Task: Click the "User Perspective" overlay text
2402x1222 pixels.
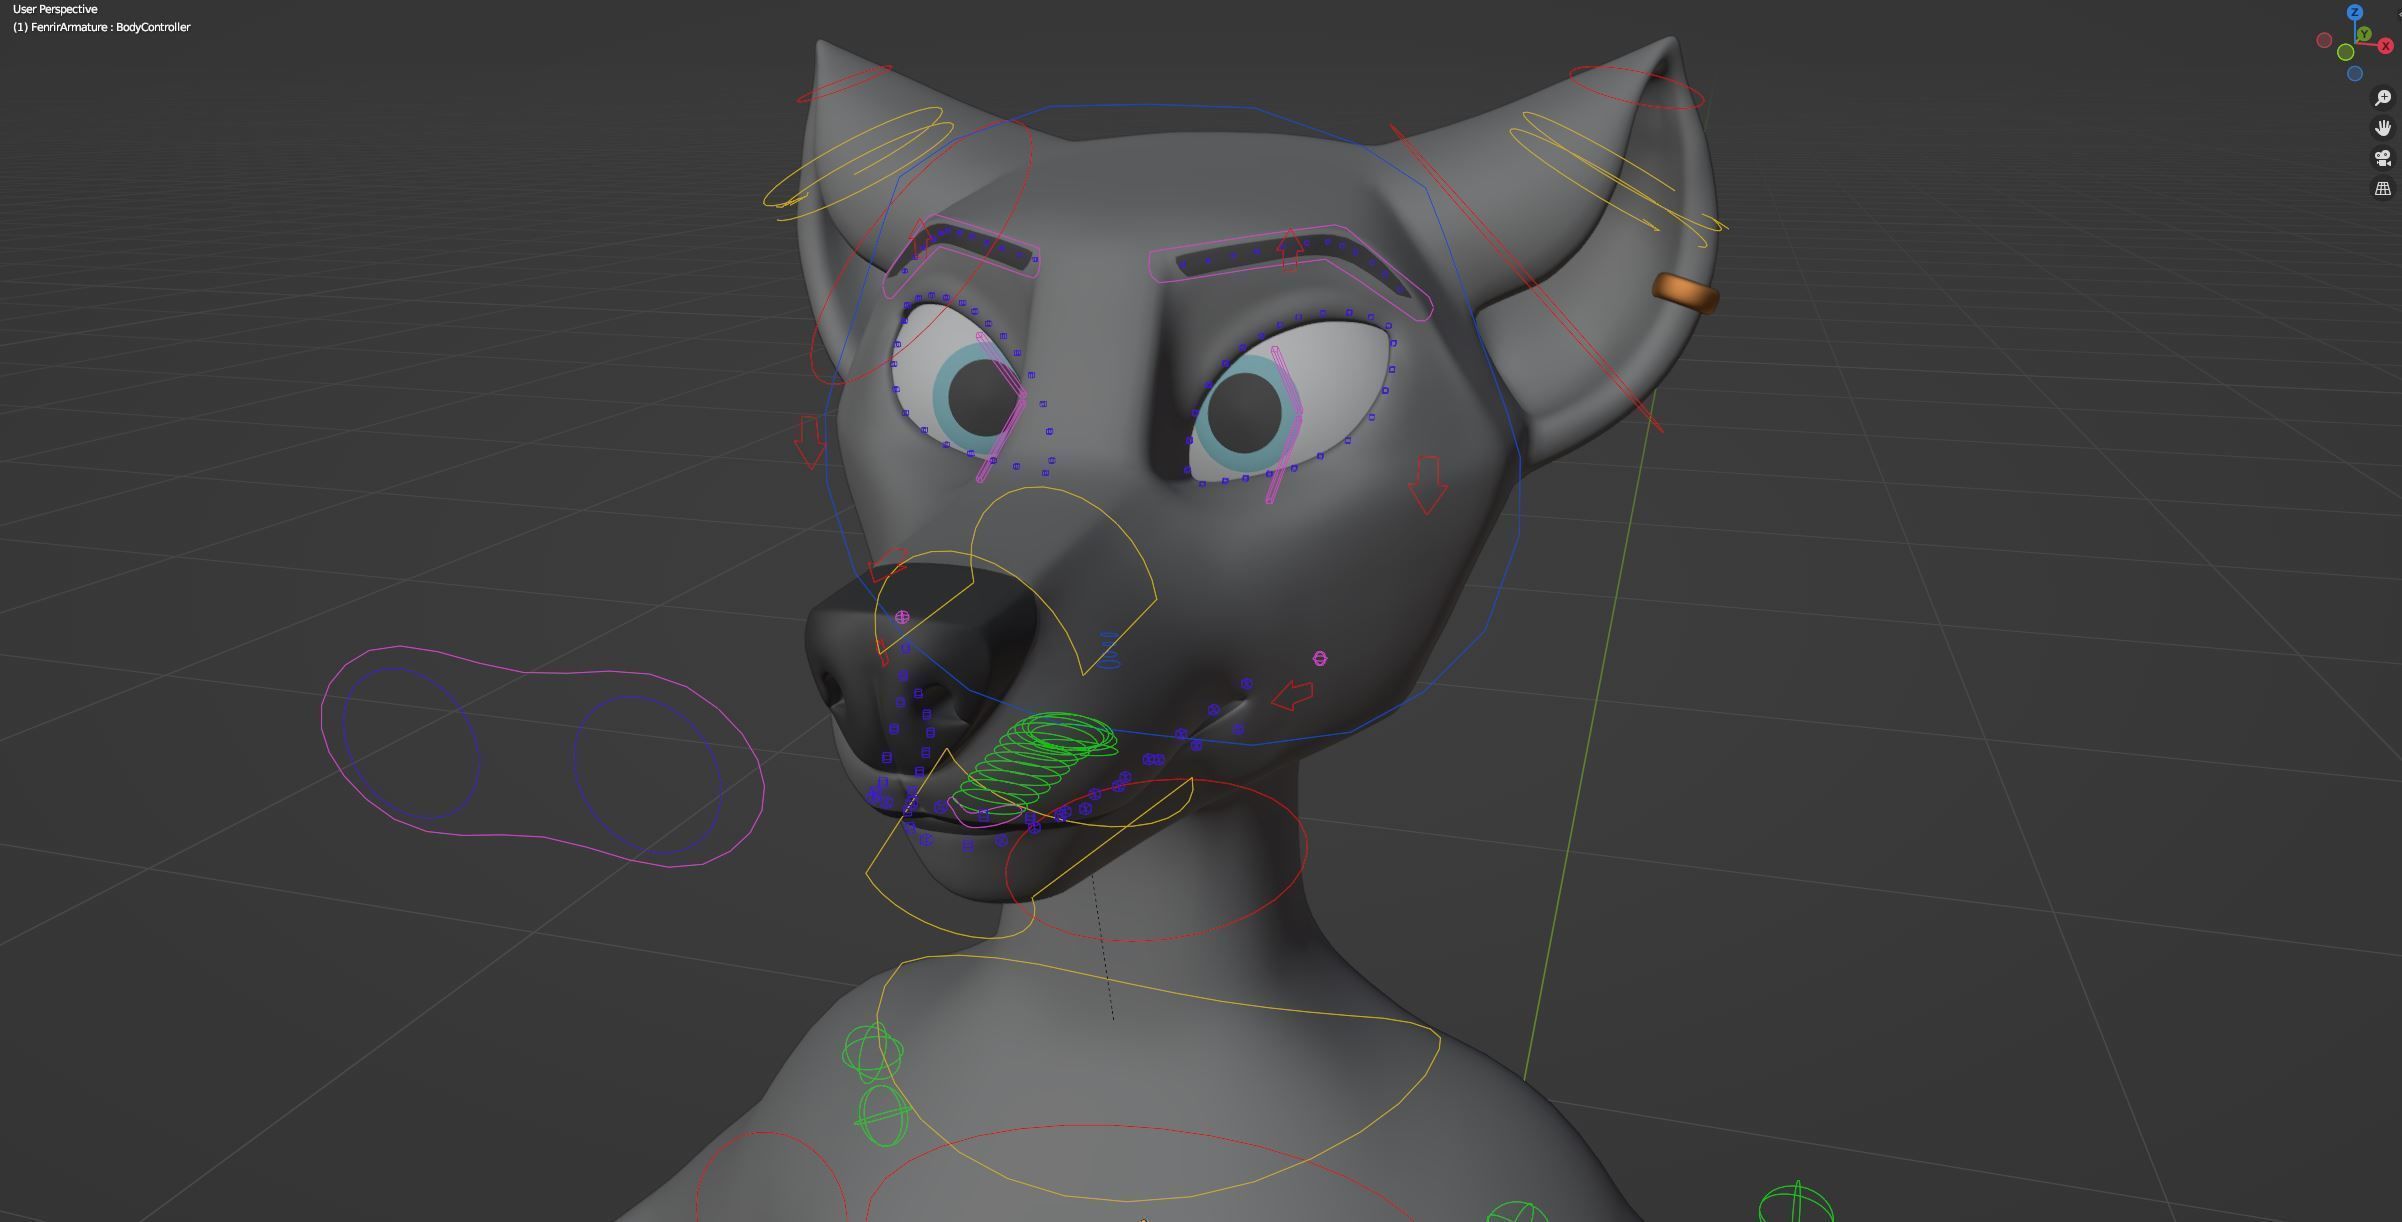Action: [x=55, y=9]
